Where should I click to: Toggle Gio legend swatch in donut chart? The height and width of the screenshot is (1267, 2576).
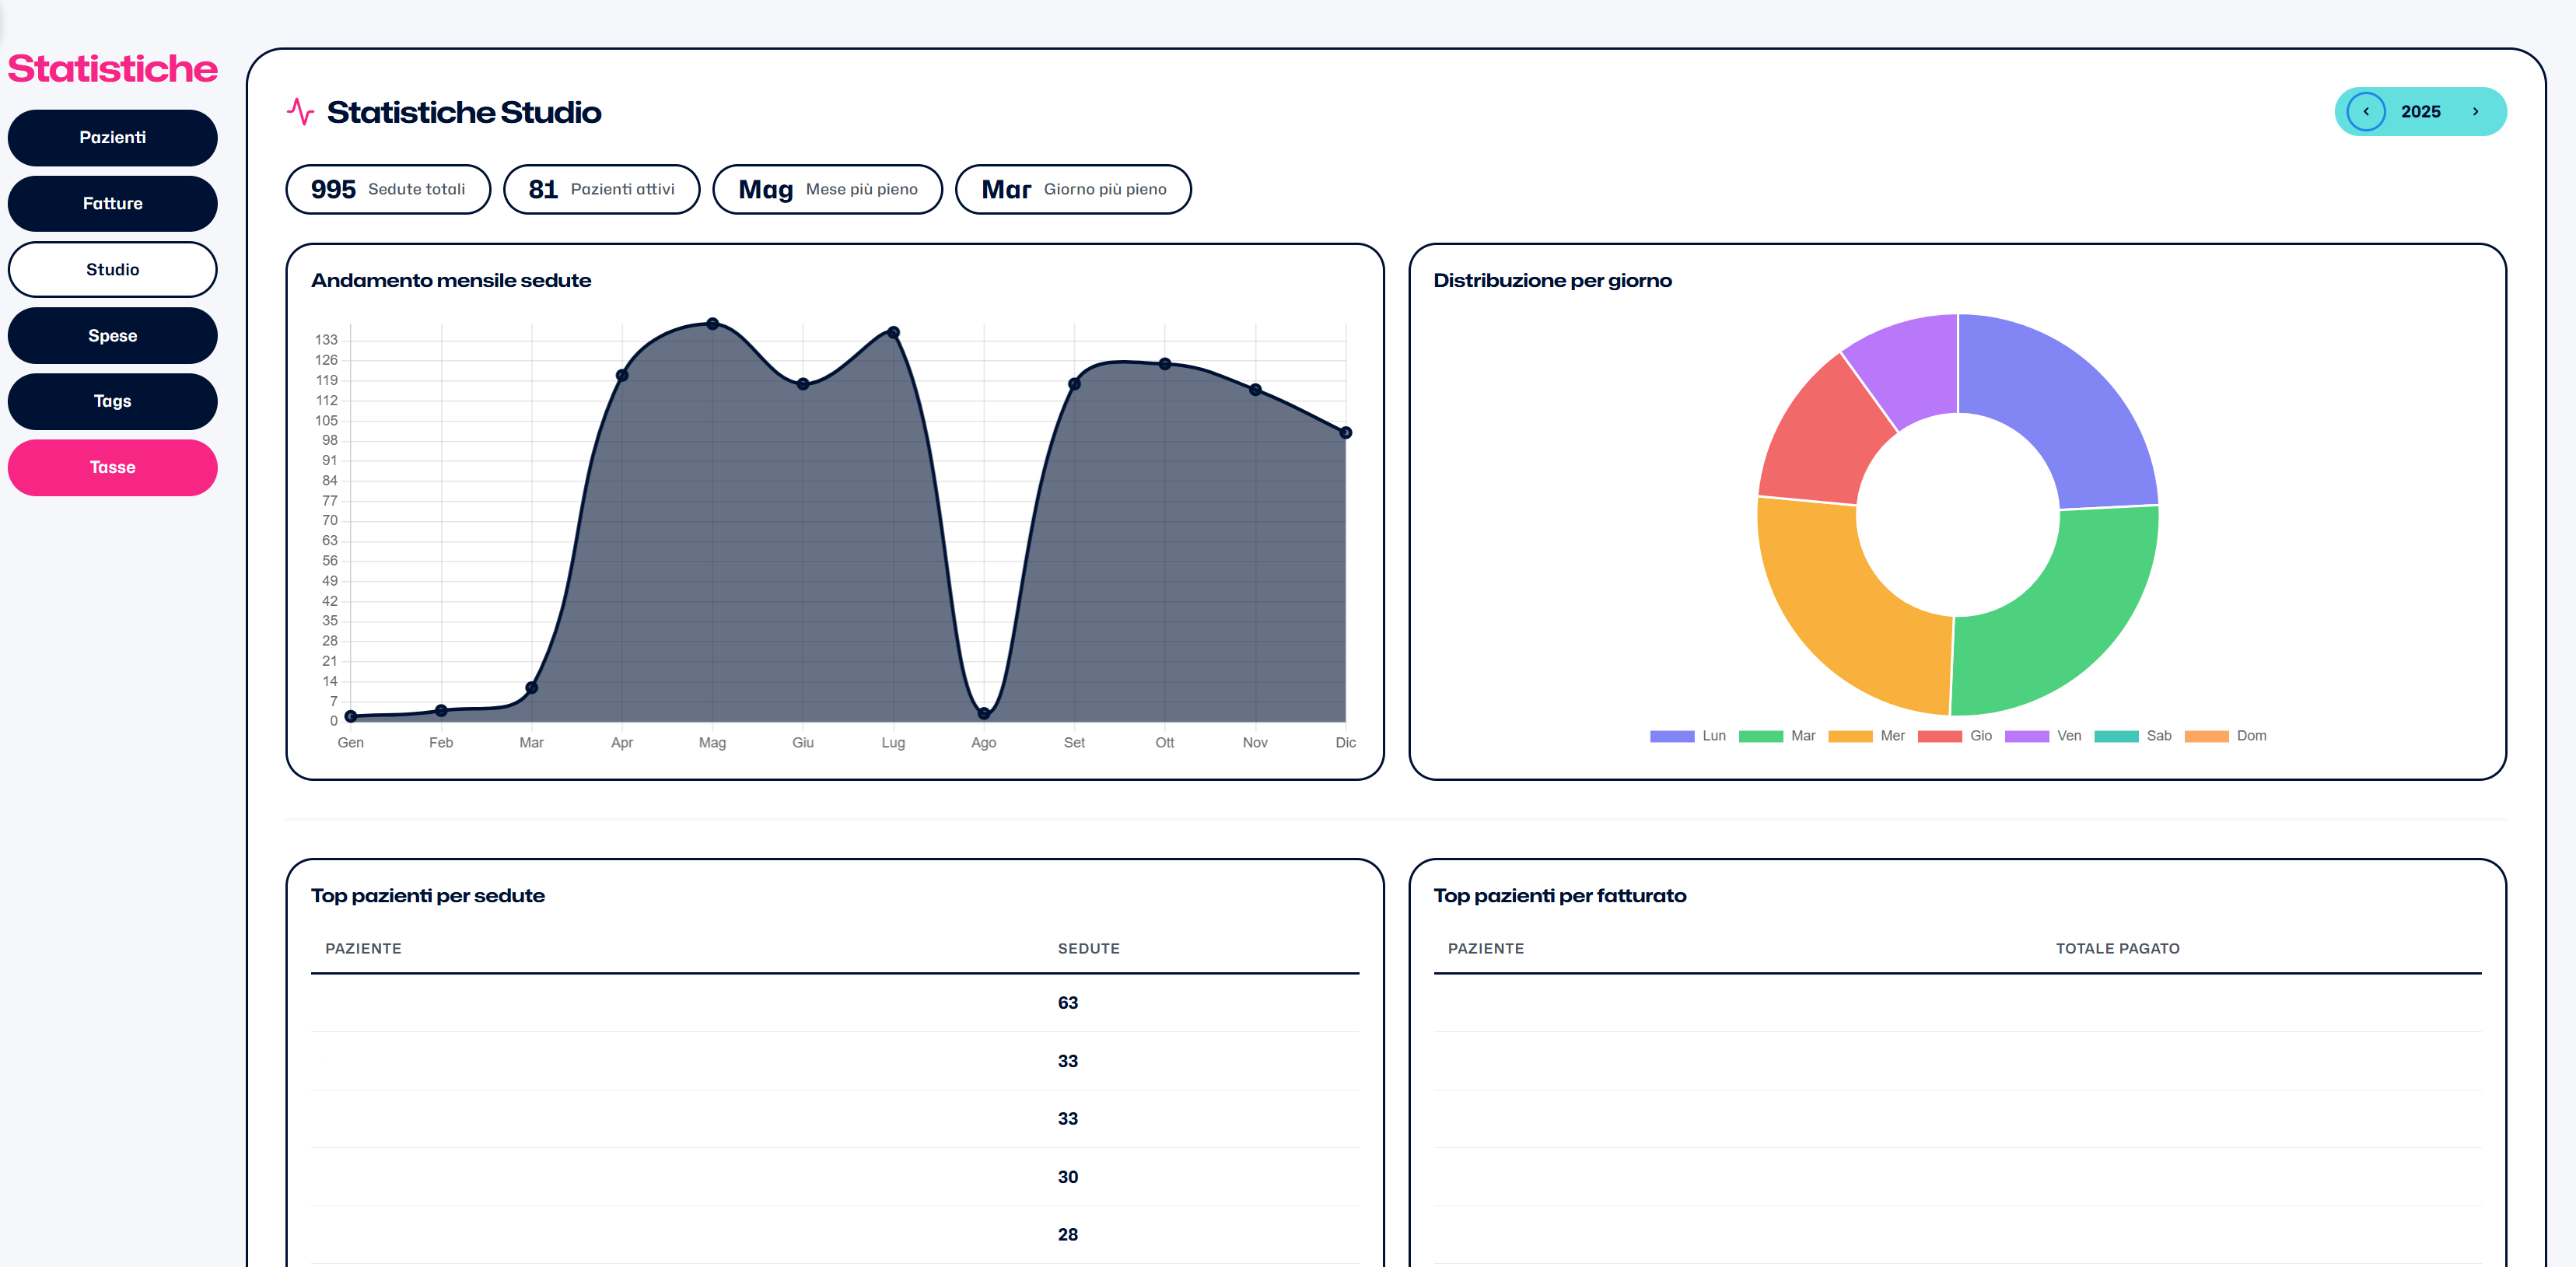[x=1940, y=736]
